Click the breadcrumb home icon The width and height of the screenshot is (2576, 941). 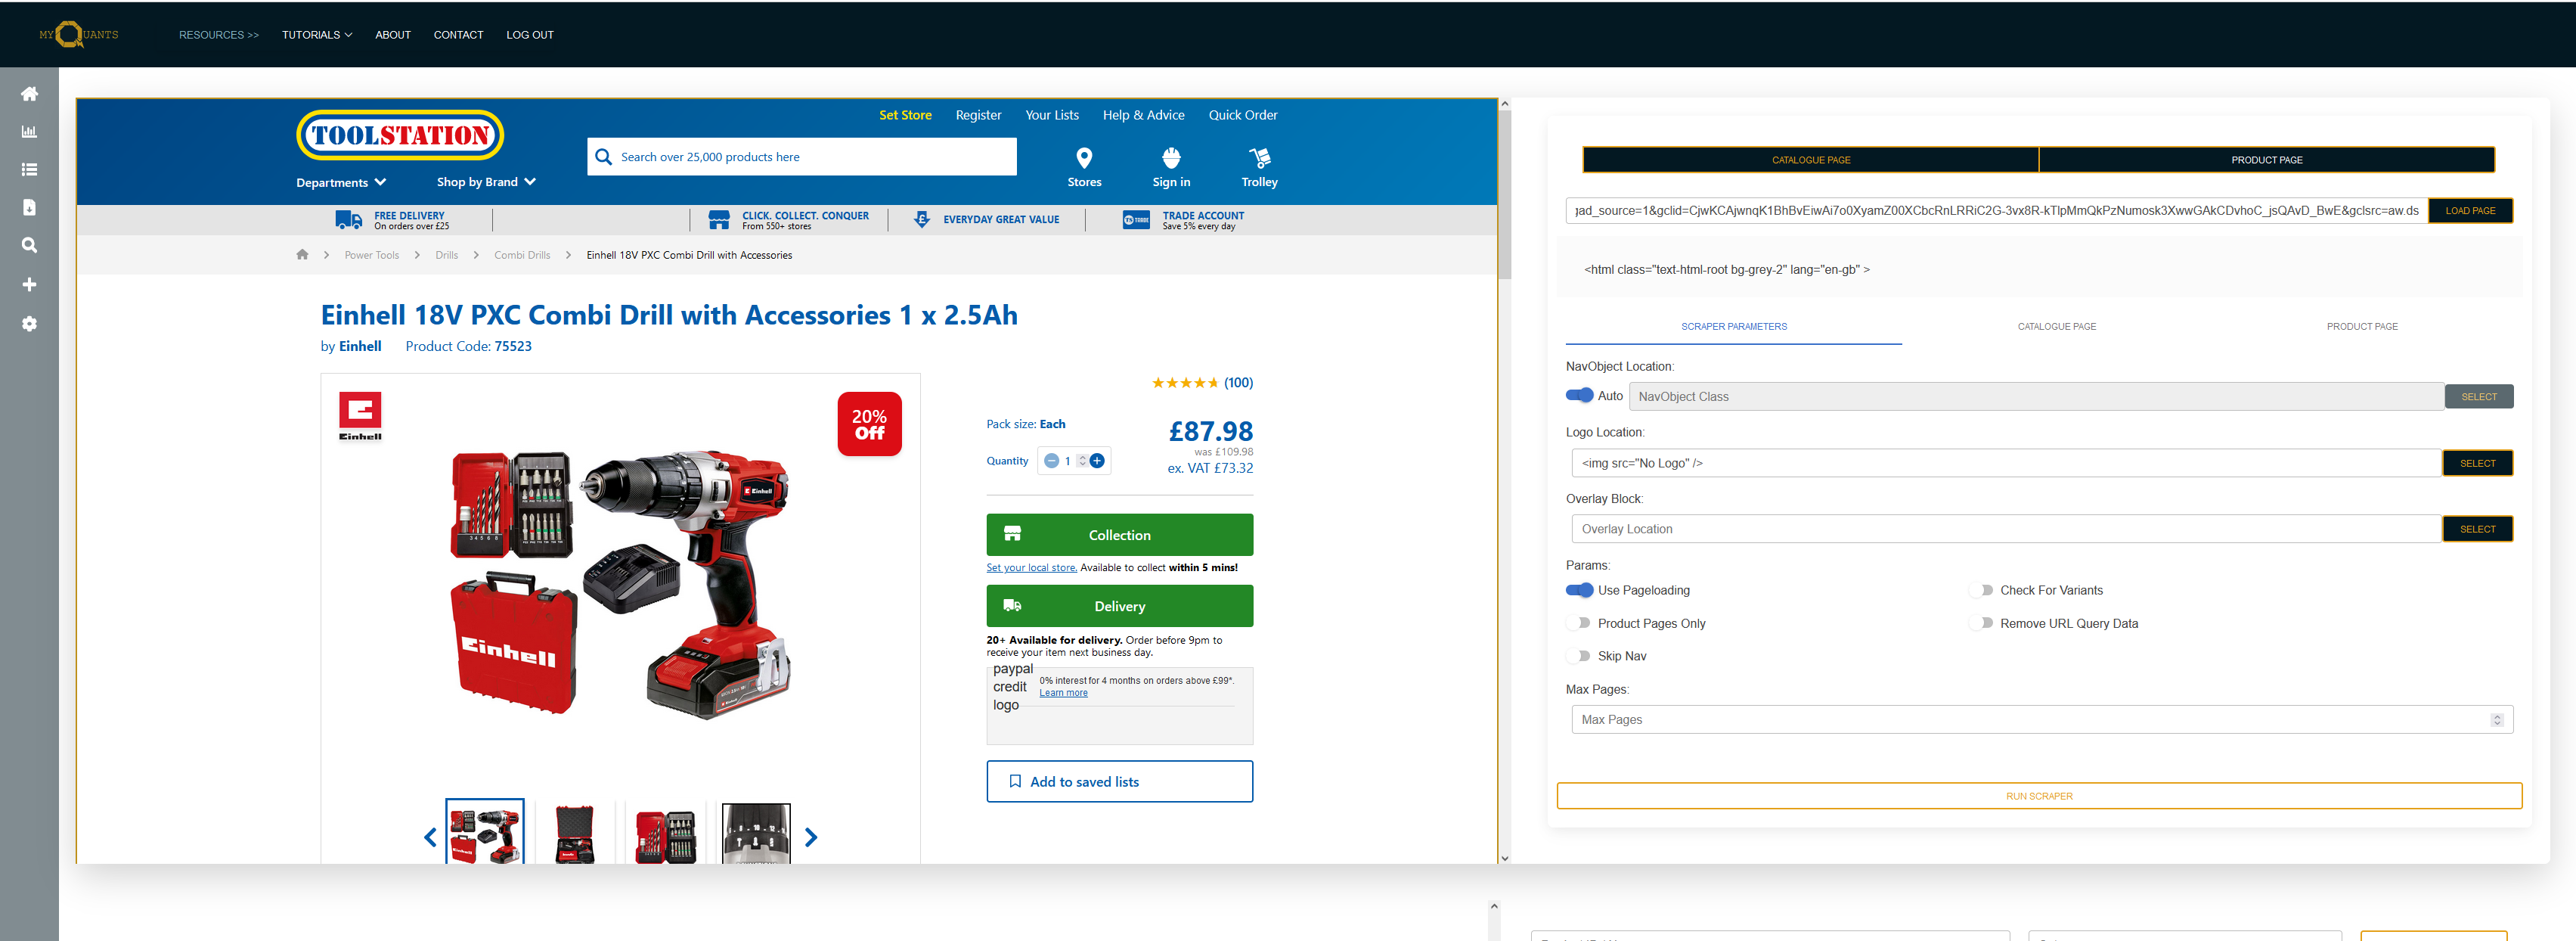[302, 255]
